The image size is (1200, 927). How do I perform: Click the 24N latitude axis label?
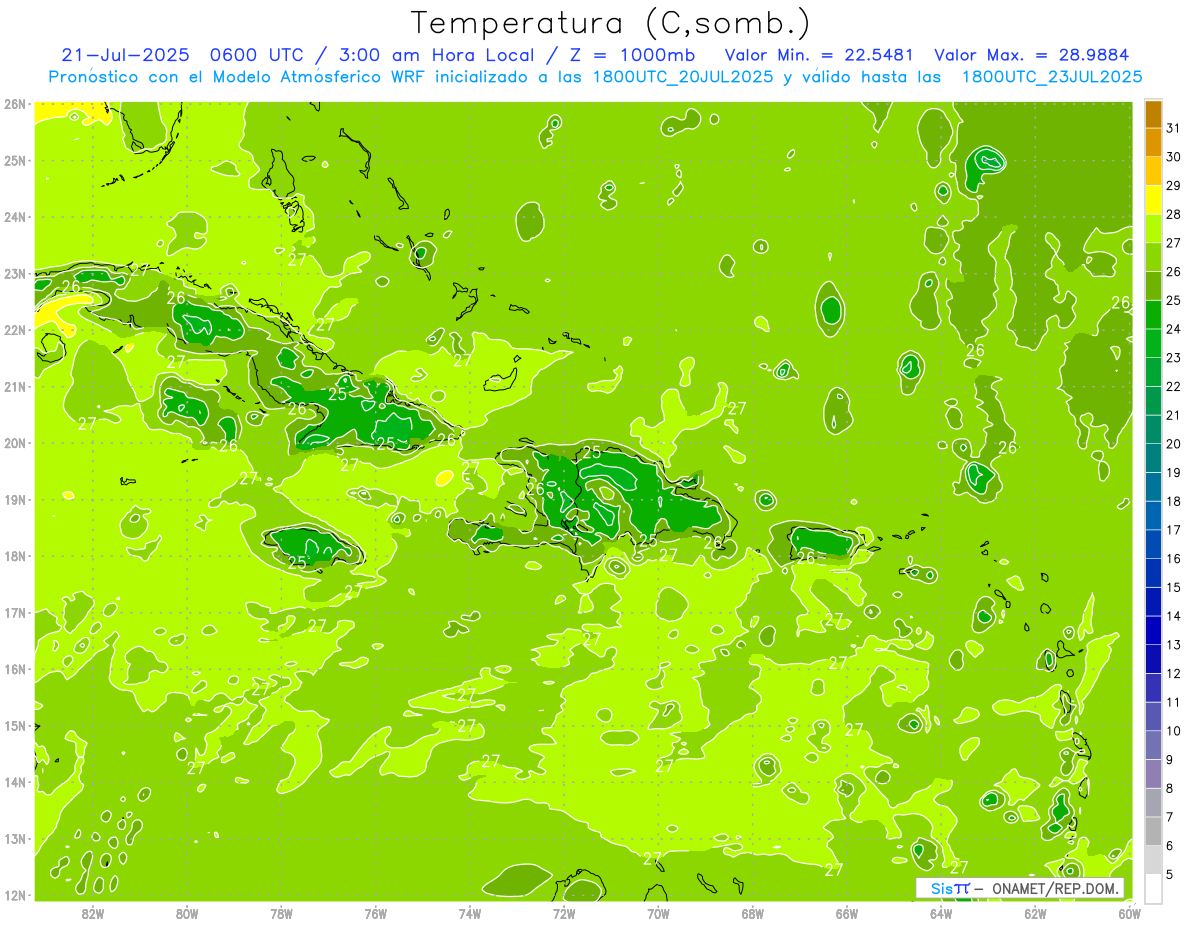pyautogui.click(x=15, y=217)
